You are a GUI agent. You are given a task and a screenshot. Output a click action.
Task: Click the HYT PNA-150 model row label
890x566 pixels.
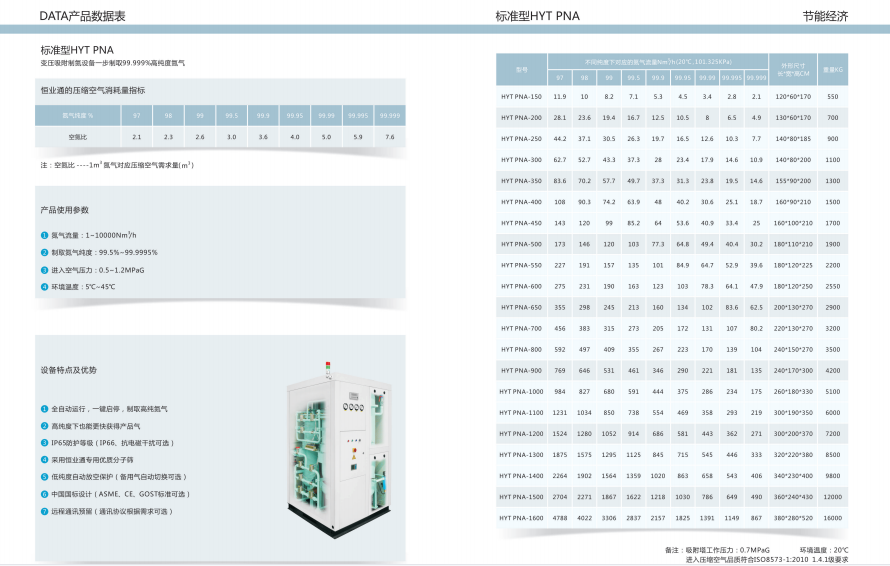521,96
